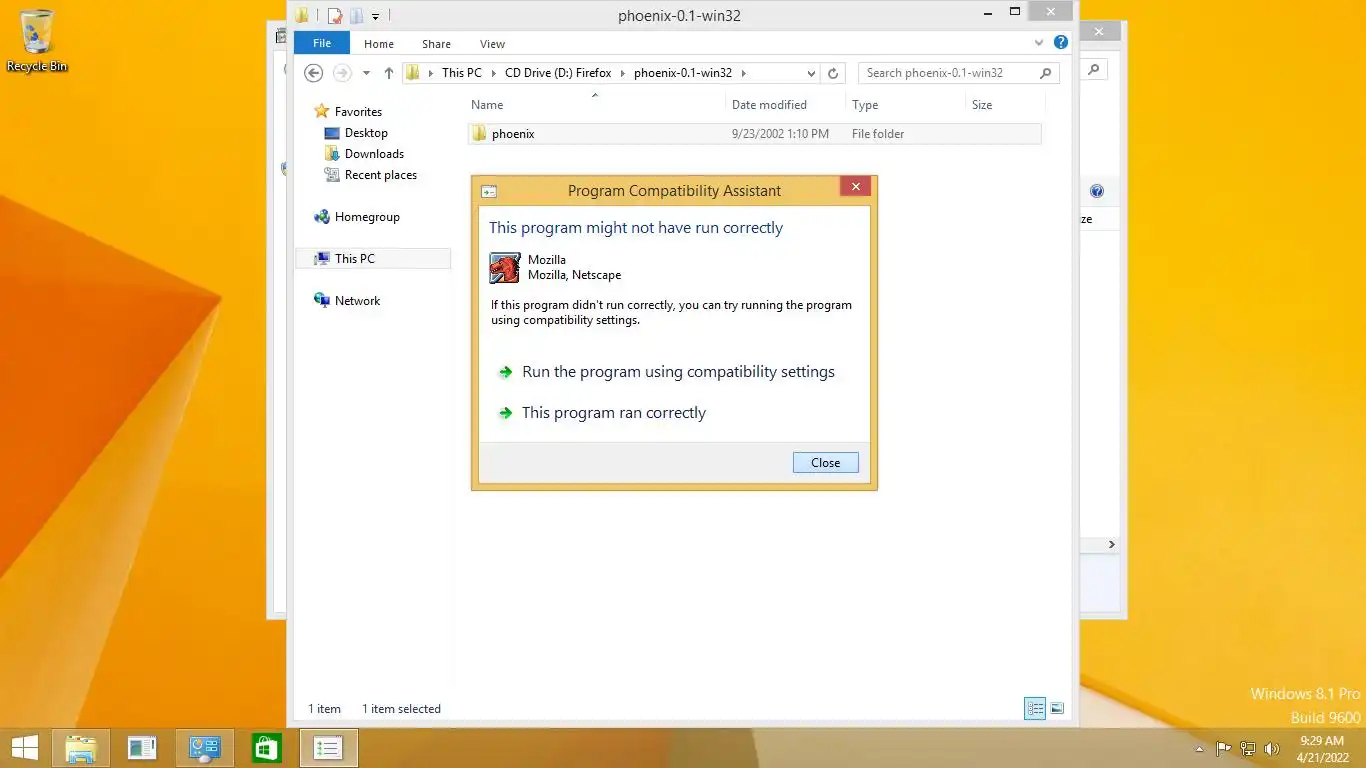The width and height of the screenshot is (1366, 768).
Task: Click the network tray icon
Action: point(1247,748)
